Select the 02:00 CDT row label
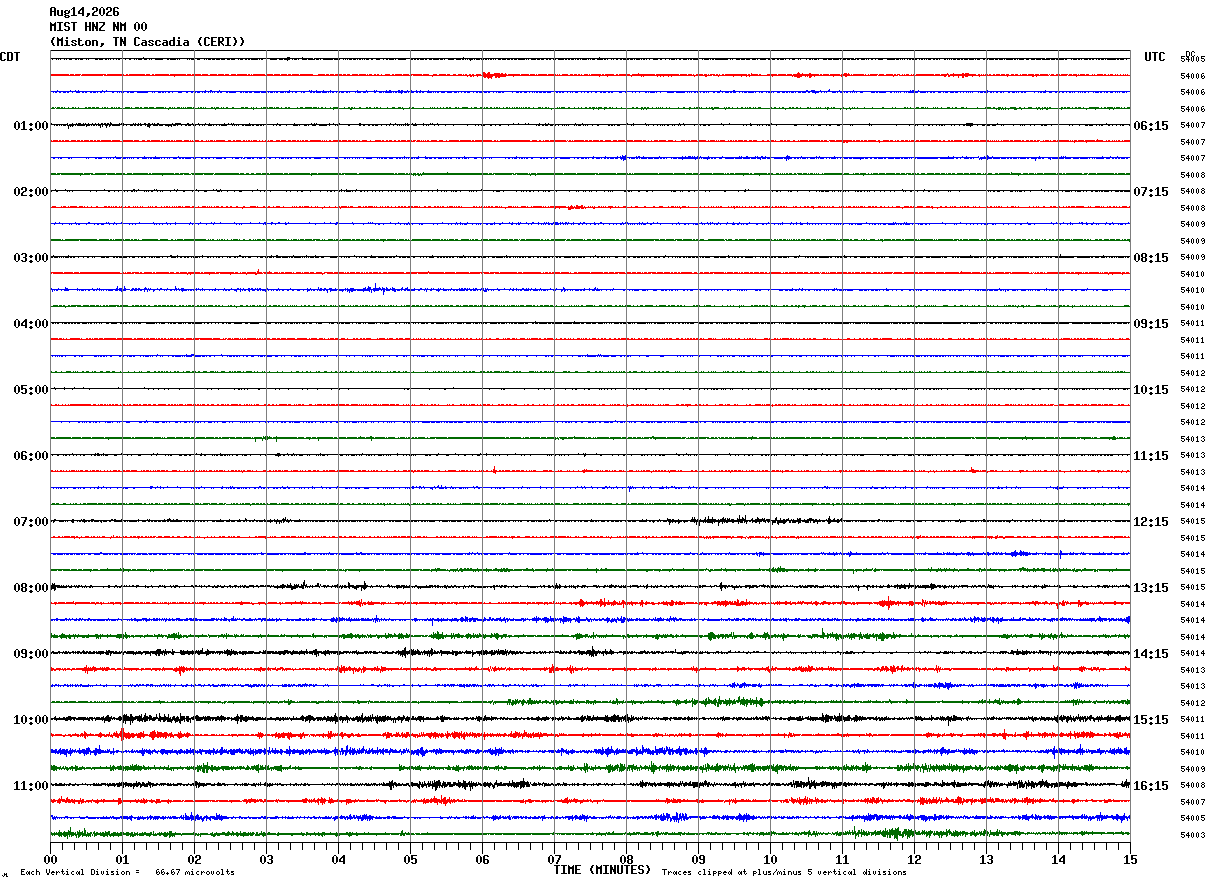This screenshot has height=886, width=1210. click(x=31, y=192)
